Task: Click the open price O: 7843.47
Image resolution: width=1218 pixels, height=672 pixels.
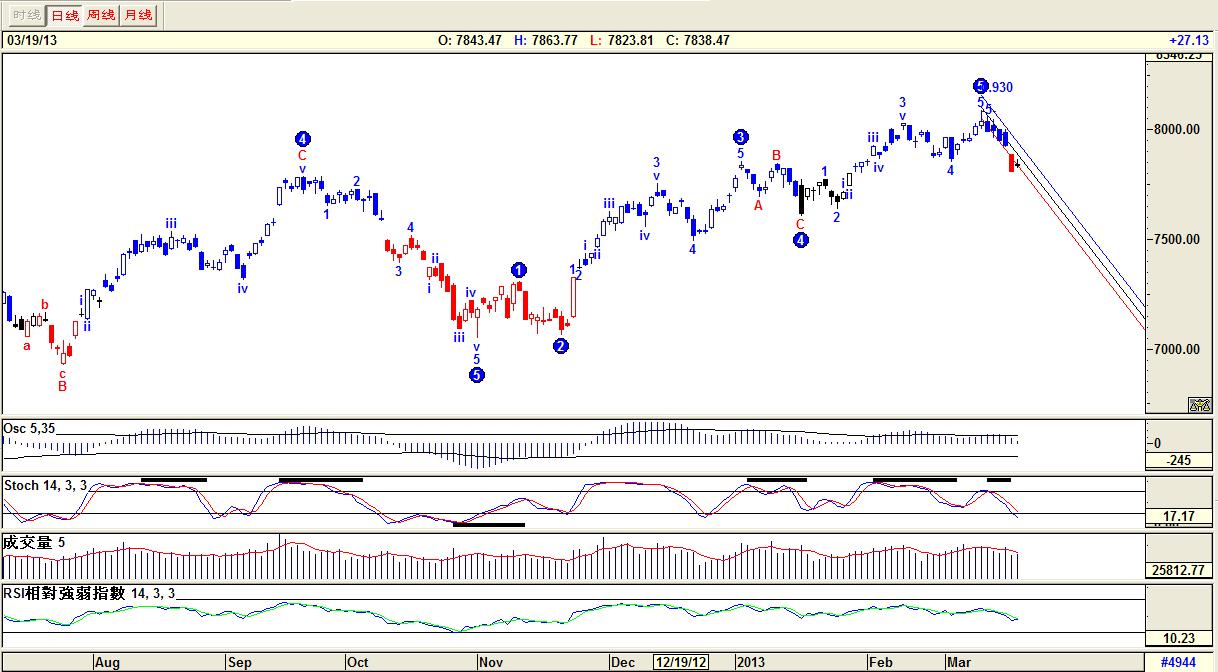Action: tap(469, 41)
